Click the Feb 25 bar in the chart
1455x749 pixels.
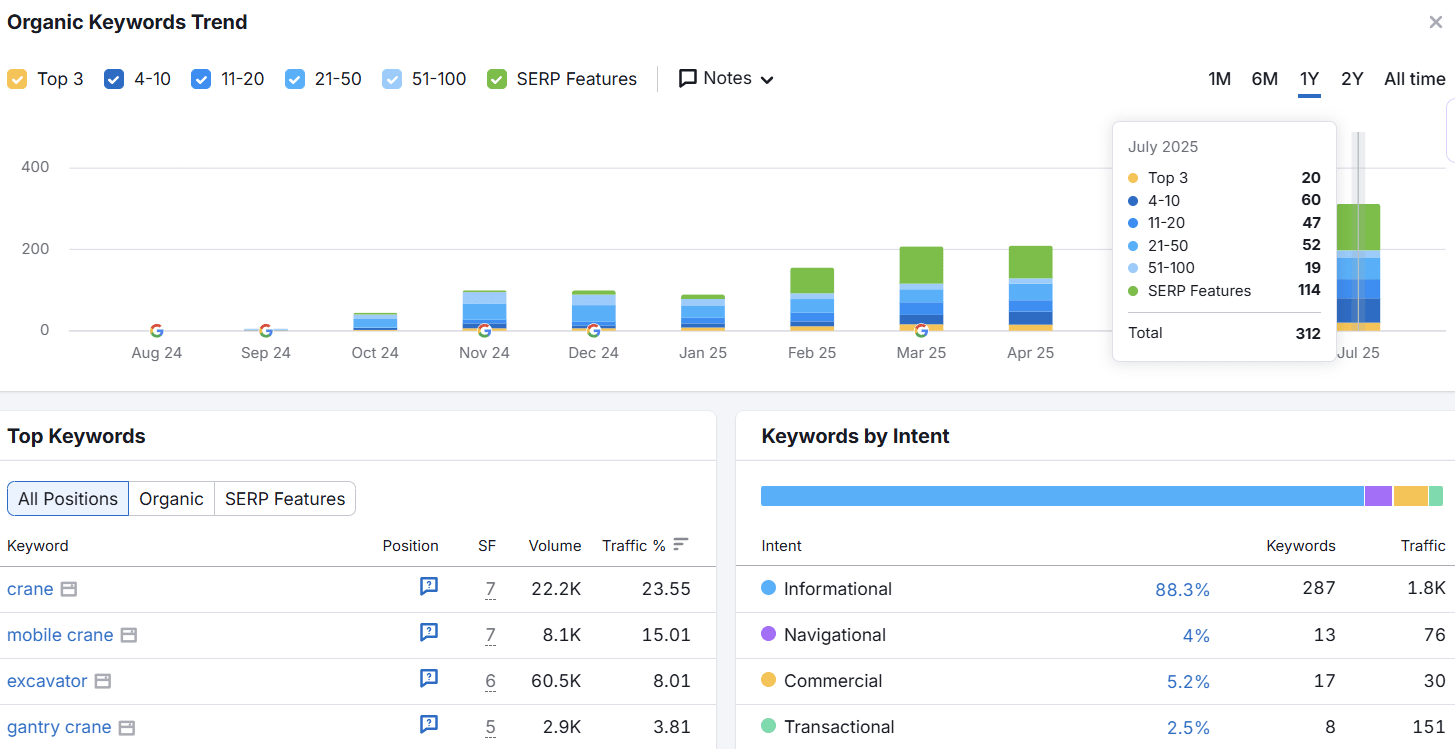coord(812,299)
